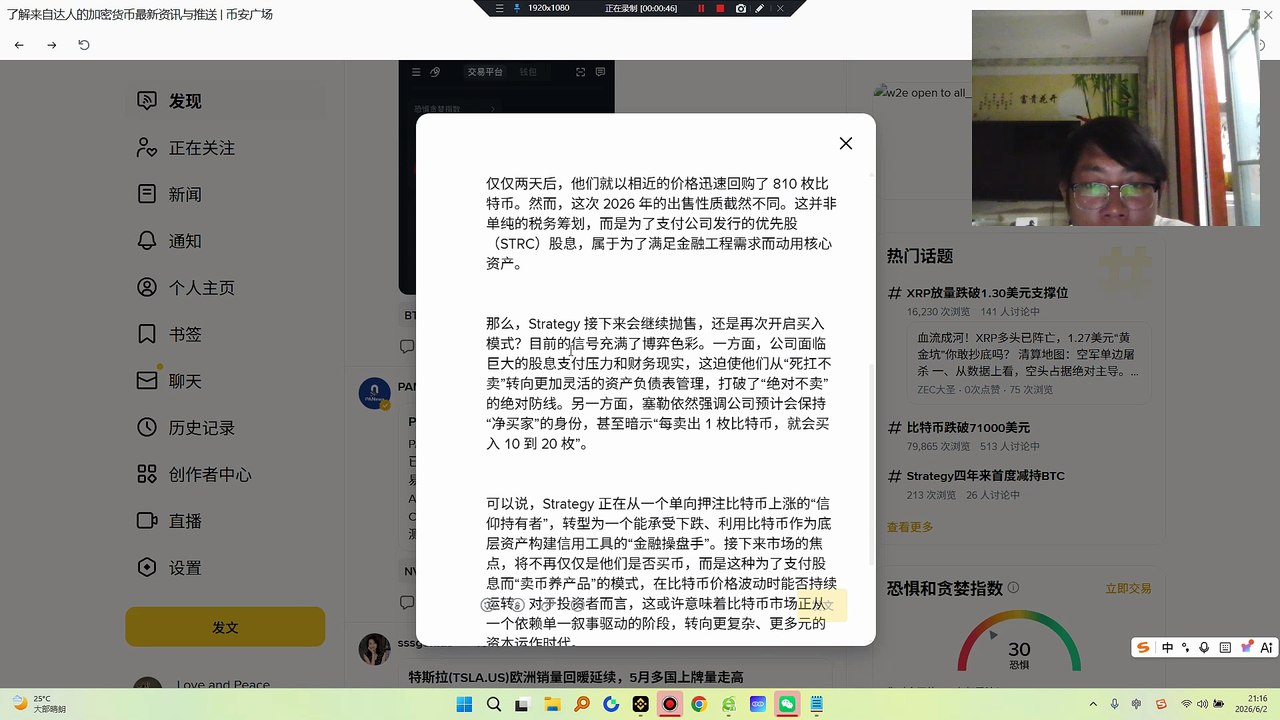Open 书签 bookmarks

185,335
